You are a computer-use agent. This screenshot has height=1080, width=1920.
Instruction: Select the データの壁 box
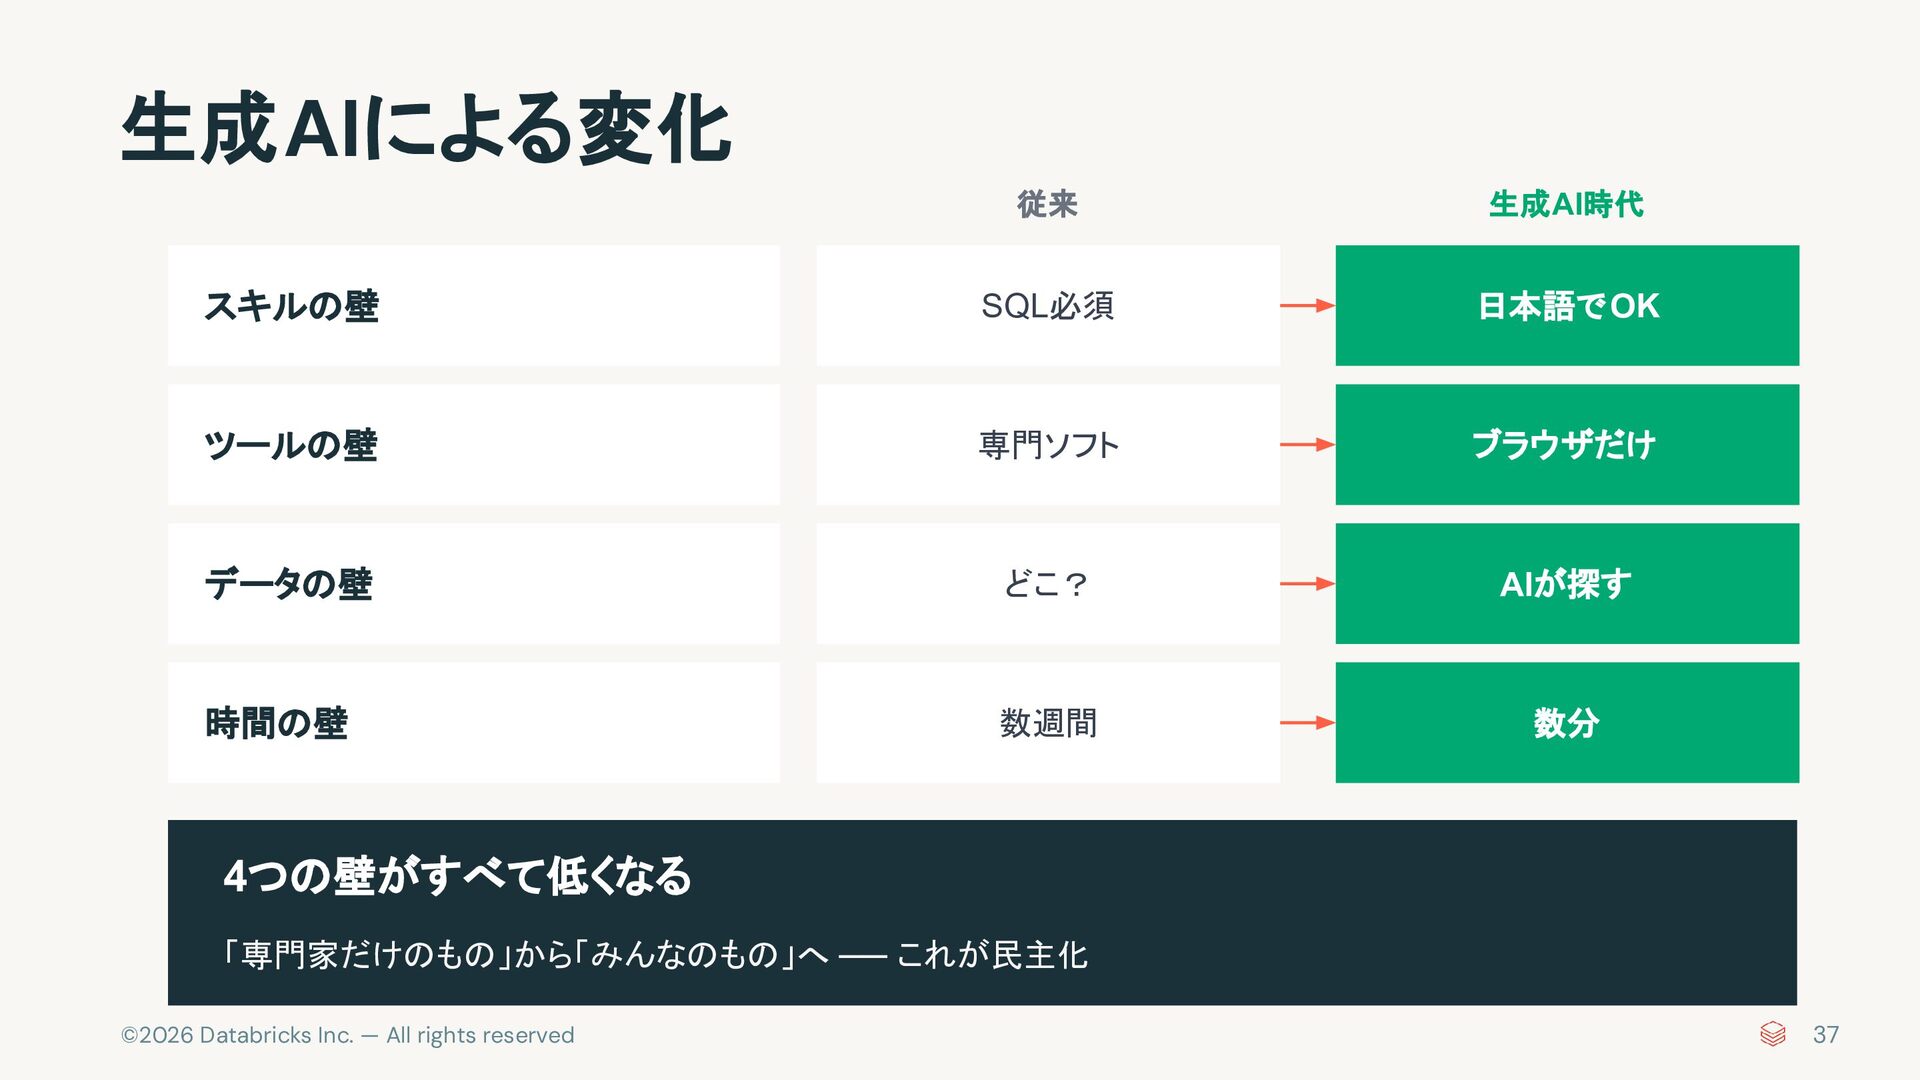(473, 583)
